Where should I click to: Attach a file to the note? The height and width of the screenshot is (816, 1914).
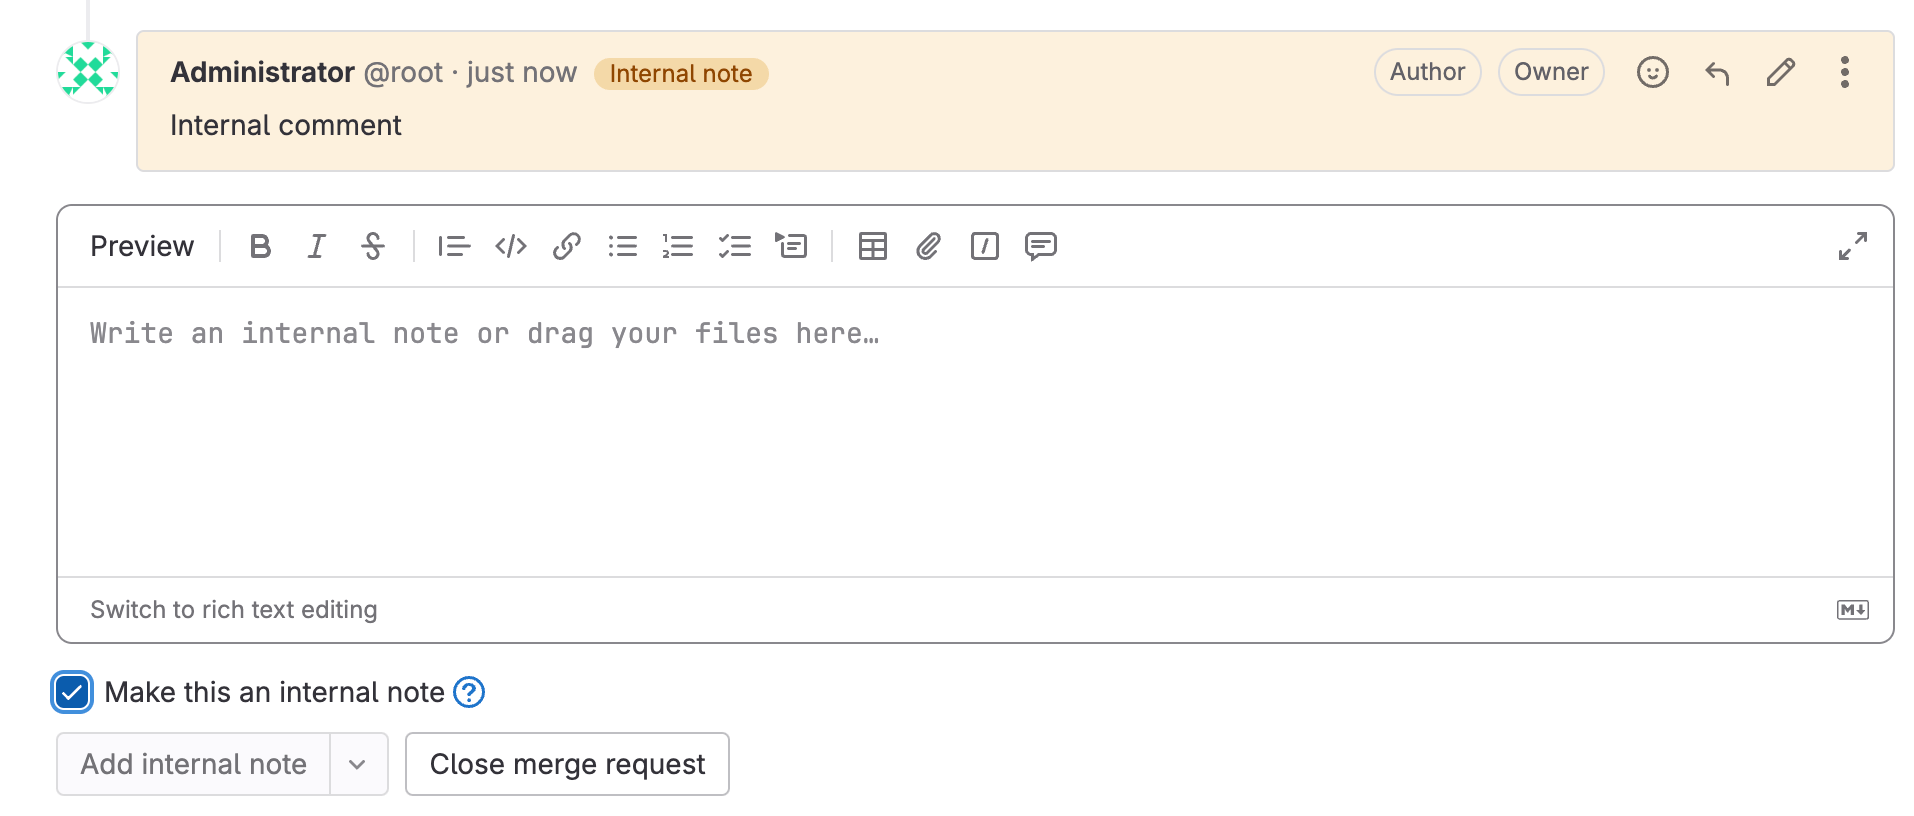point(928,246)
